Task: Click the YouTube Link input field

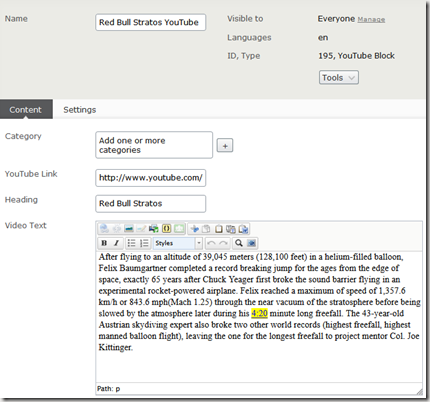Action: [151, 178]
